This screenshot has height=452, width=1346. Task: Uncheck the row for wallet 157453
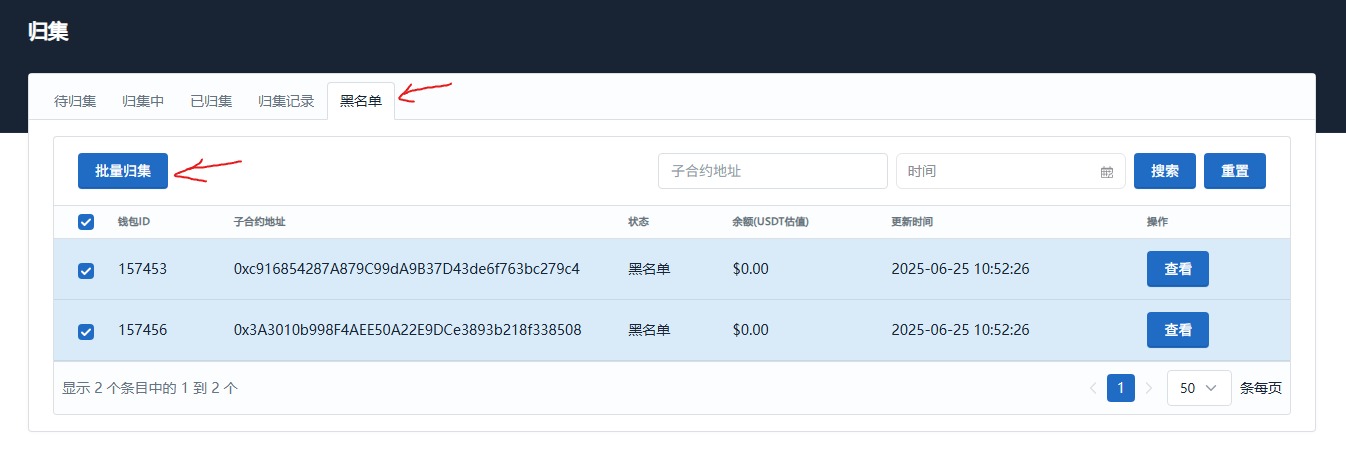pyautogui.click(x=86, y=270)
